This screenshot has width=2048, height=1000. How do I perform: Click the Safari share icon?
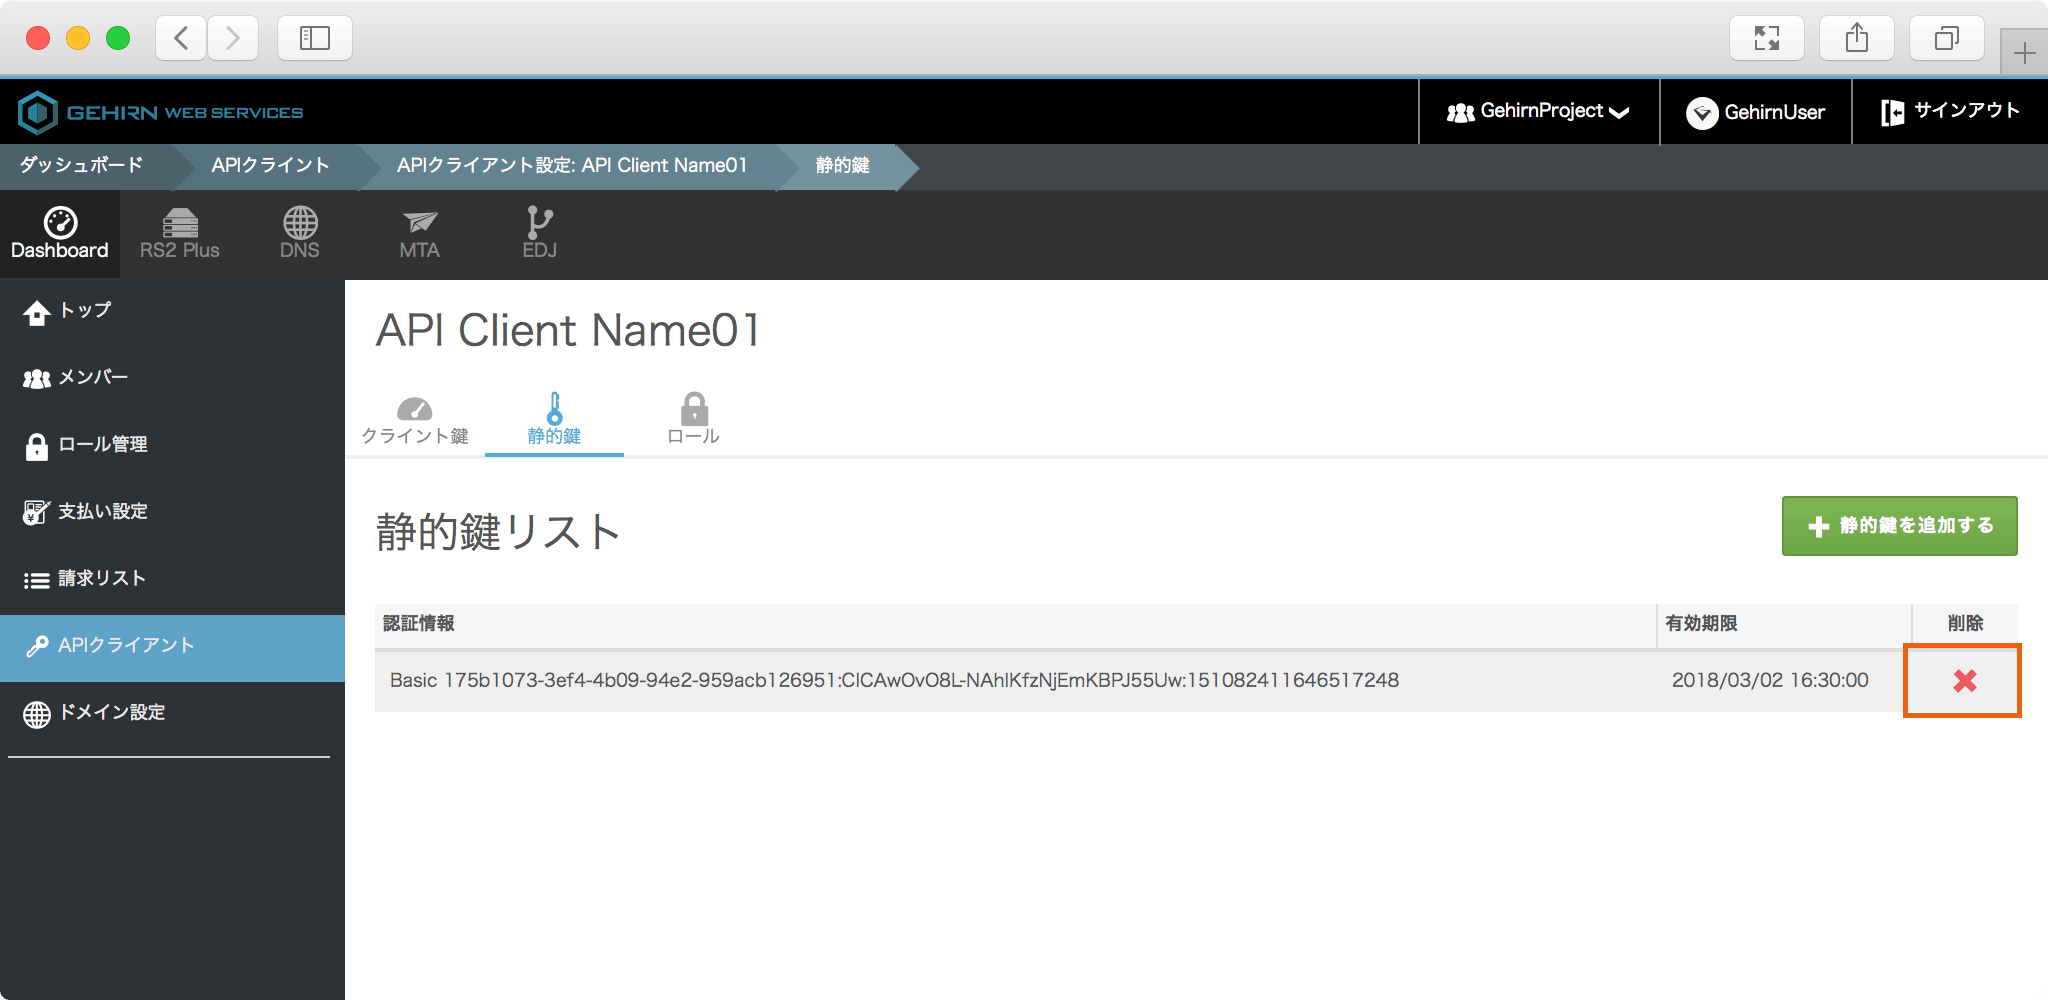pos(1856,39)
